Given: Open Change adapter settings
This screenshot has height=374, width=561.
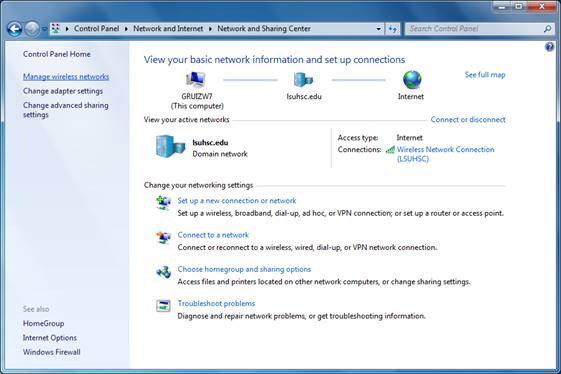Looking at the screenshot, I should [63, 91].
